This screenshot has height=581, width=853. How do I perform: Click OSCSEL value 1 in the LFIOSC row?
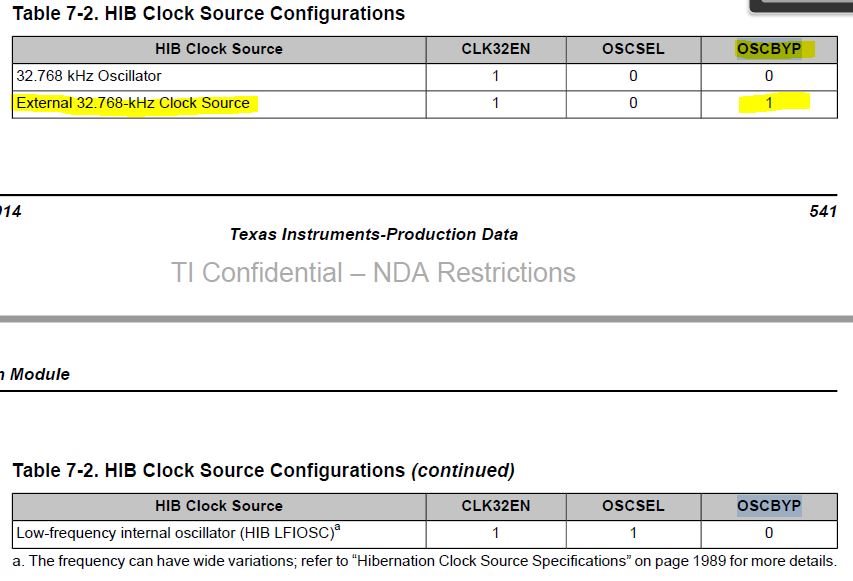coord(633,533)
